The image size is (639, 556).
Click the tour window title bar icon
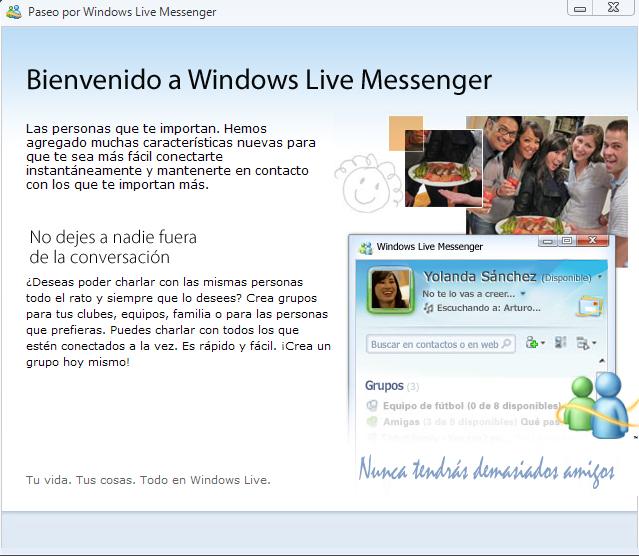tap(13, 12)
